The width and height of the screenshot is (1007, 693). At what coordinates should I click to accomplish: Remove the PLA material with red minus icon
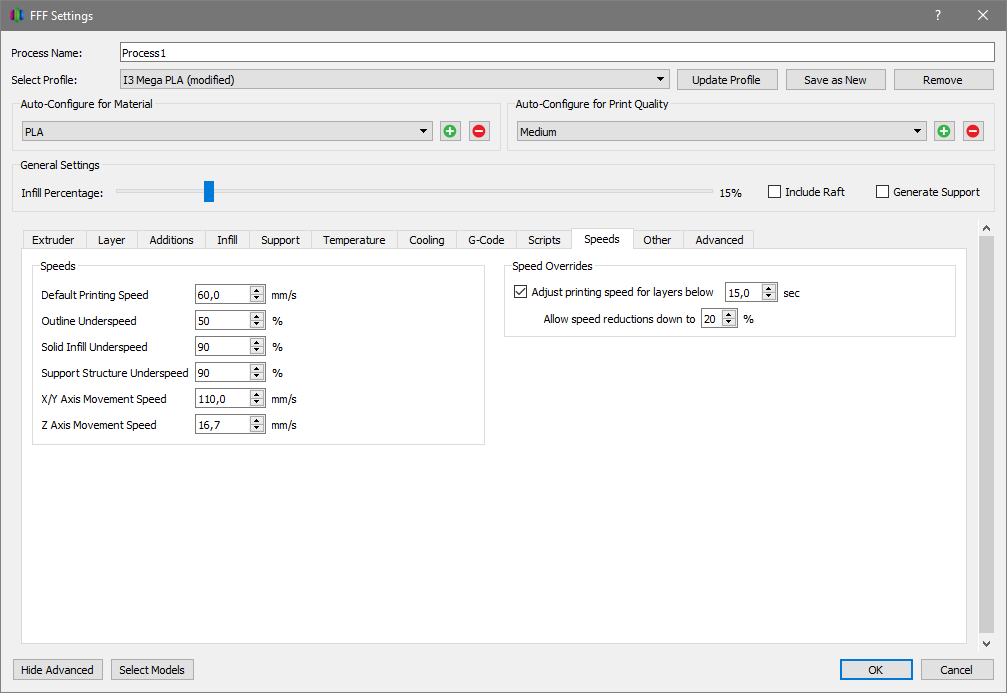pyautogui.click(x=478, y=131)
